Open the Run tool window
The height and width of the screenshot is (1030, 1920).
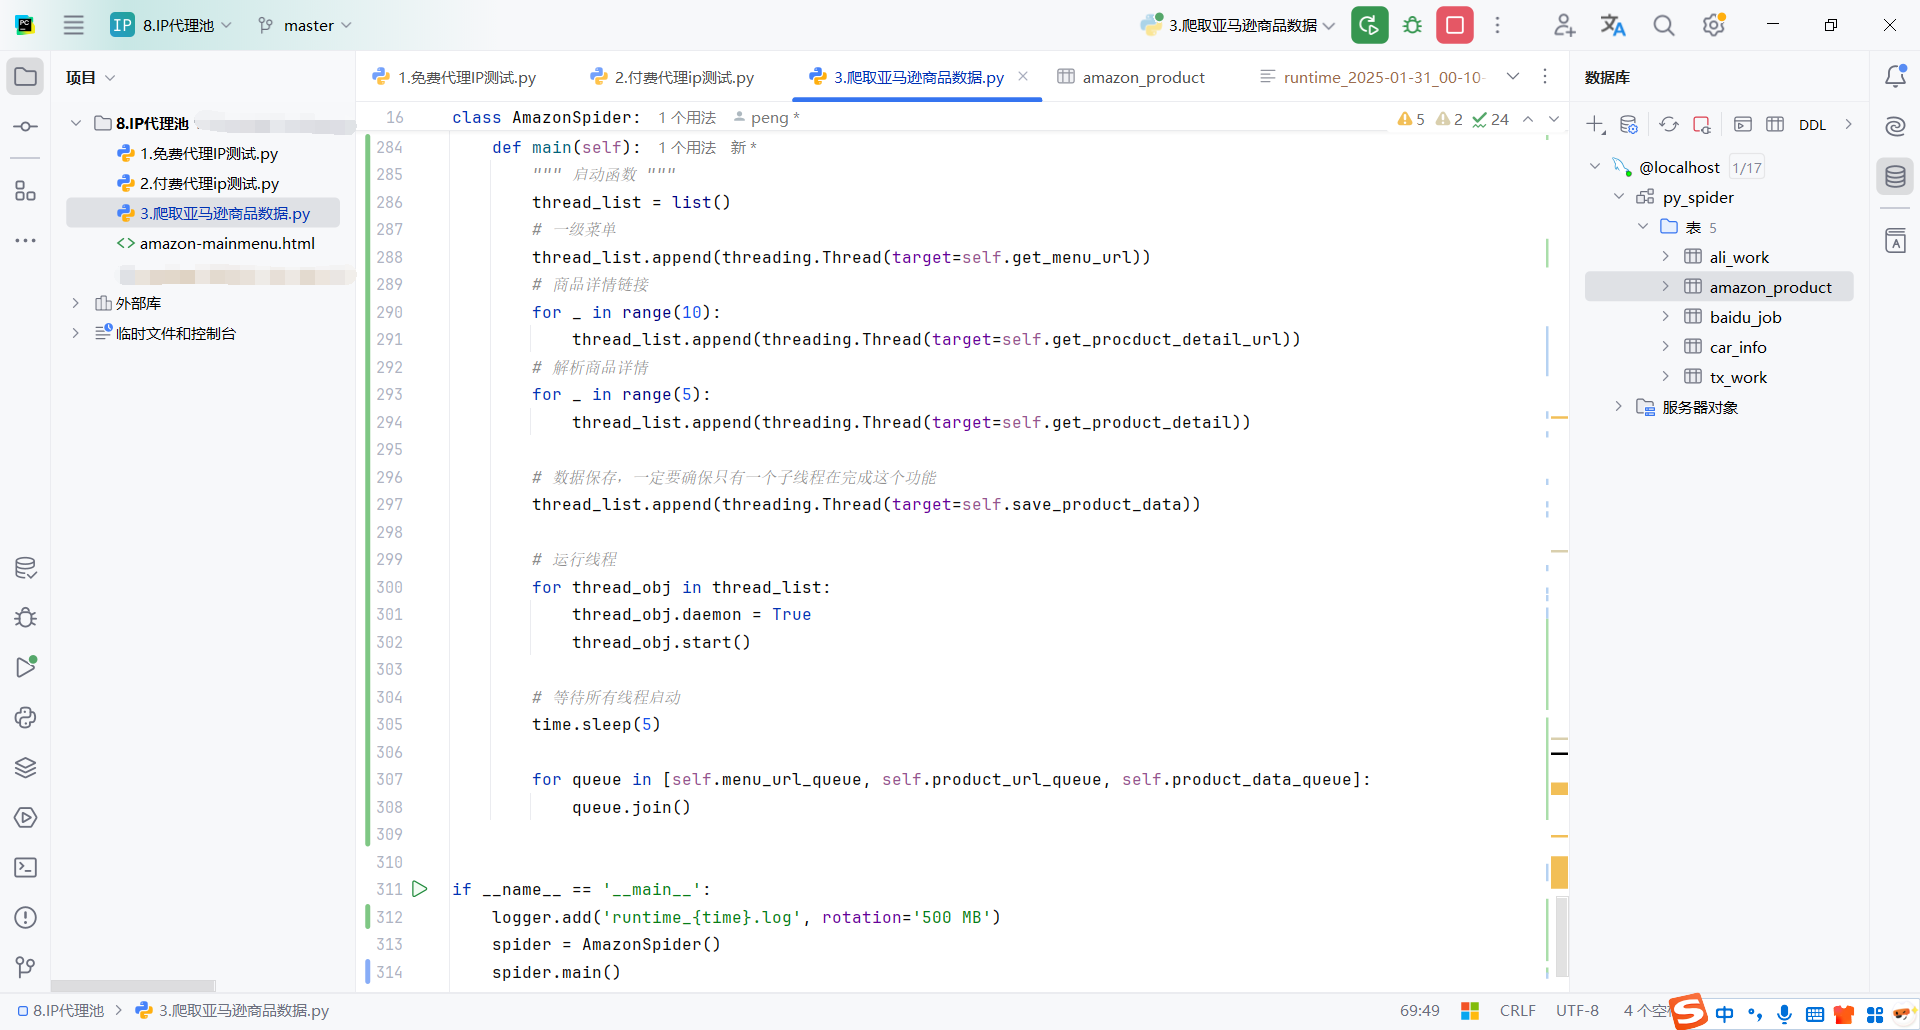click(x=25, y=667)
